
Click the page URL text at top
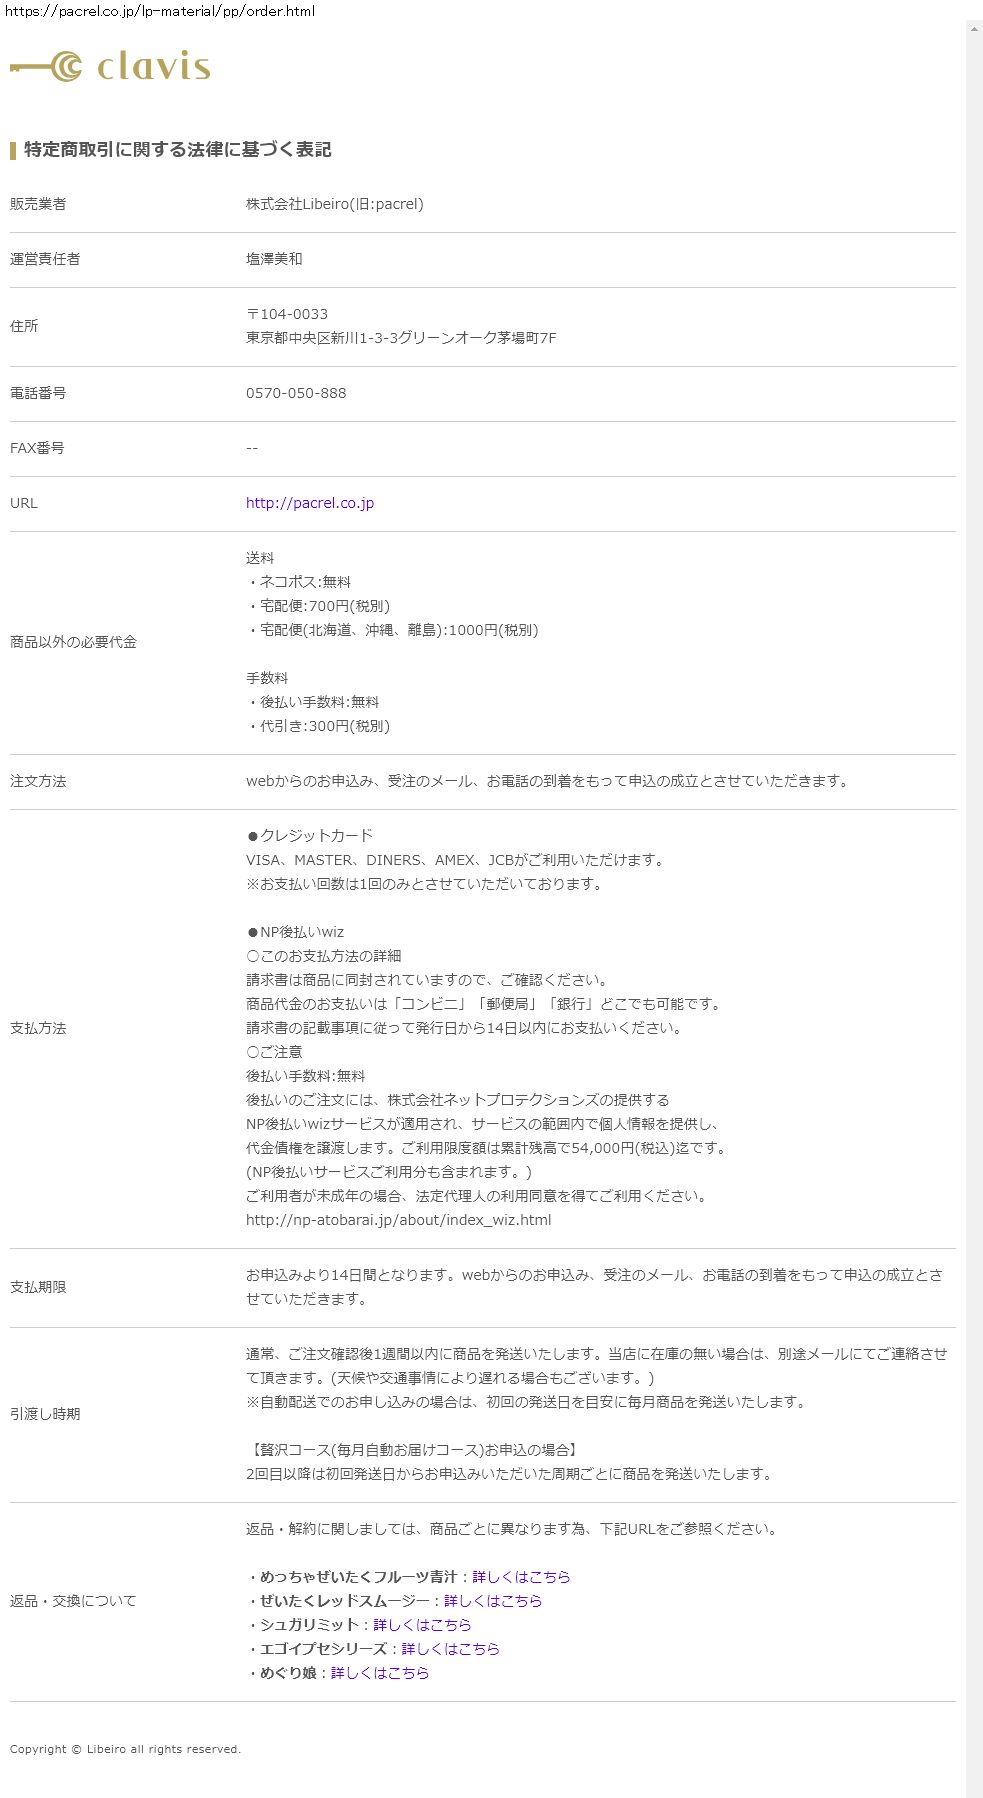pyautogui.click(x=160, y=11)
